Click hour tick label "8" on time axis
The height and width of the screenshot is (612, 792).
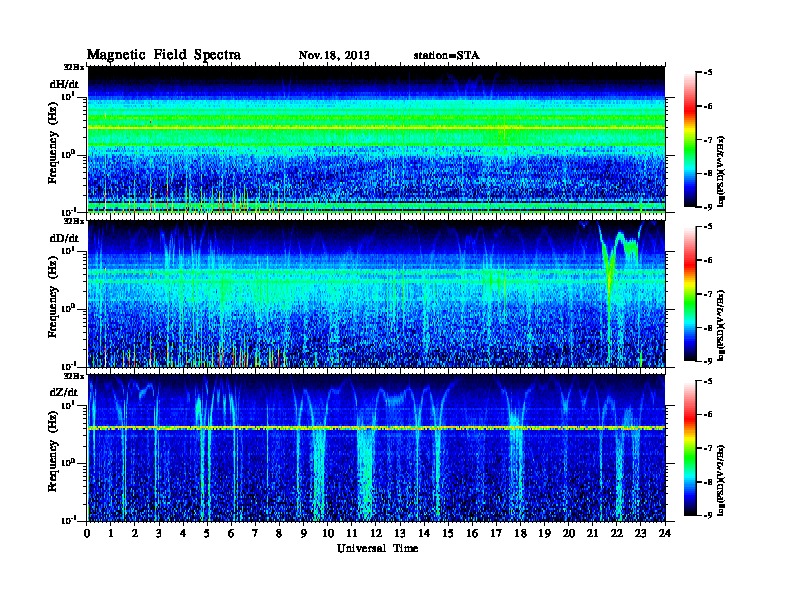click(x=279, y=533)
